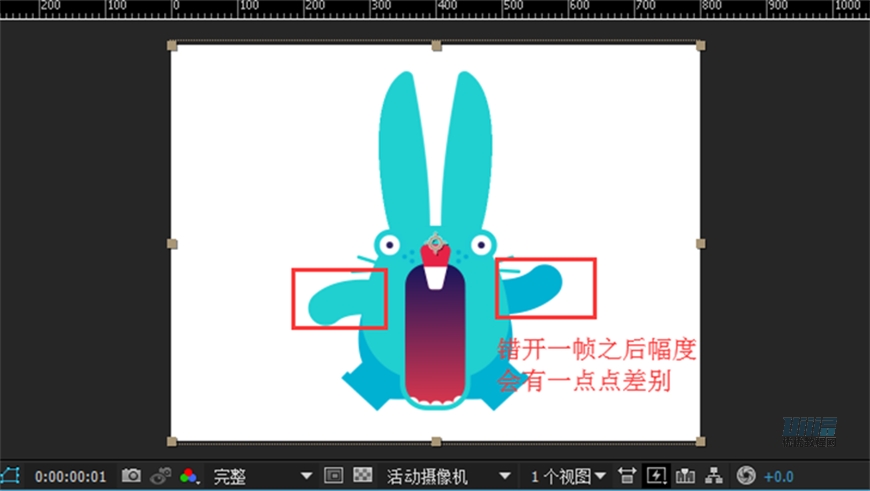Select the top-center layer transform handle
This screenshot has height=491, width=870.
coord(437,45)
